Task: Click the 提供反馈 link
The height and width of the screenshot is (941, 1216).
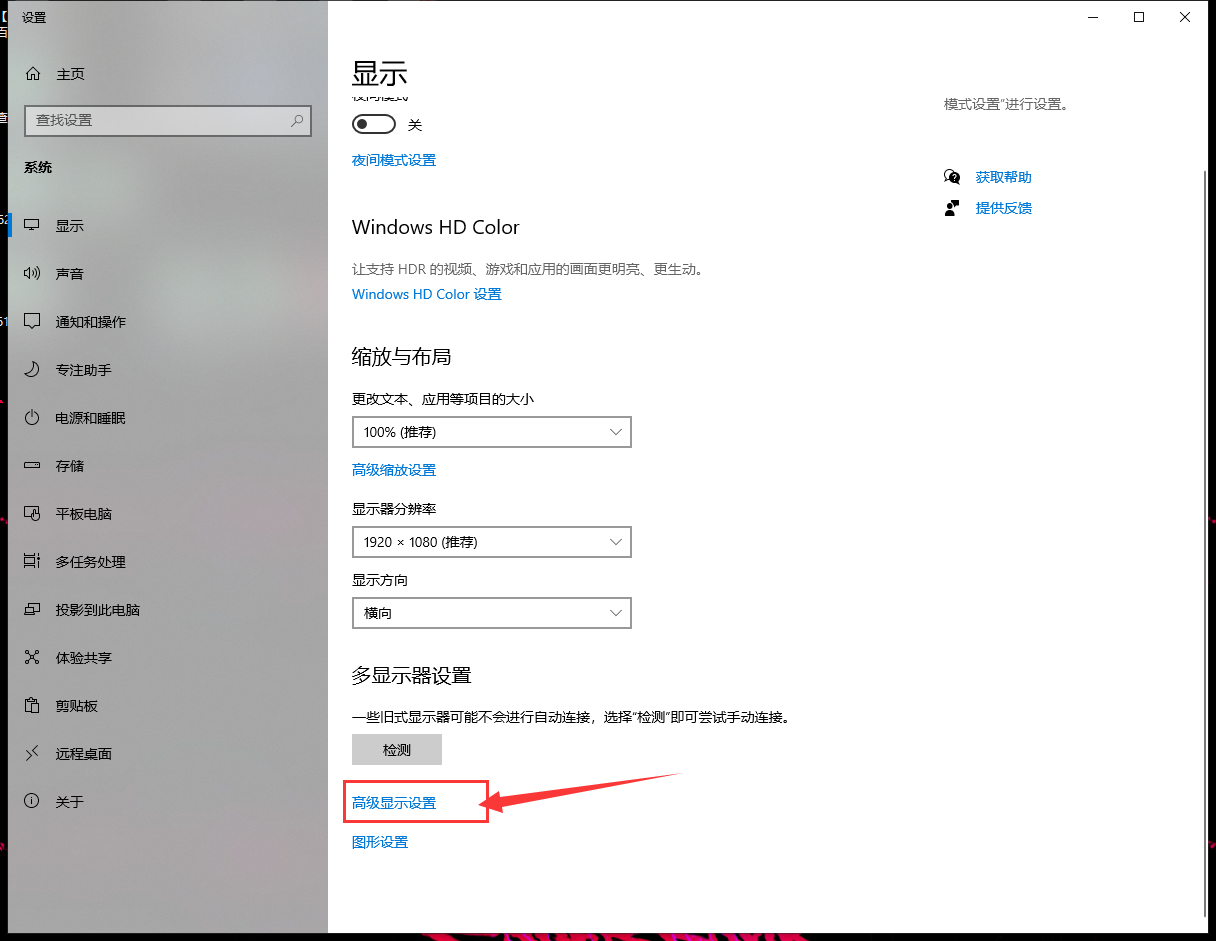Action: [1004, 208]
